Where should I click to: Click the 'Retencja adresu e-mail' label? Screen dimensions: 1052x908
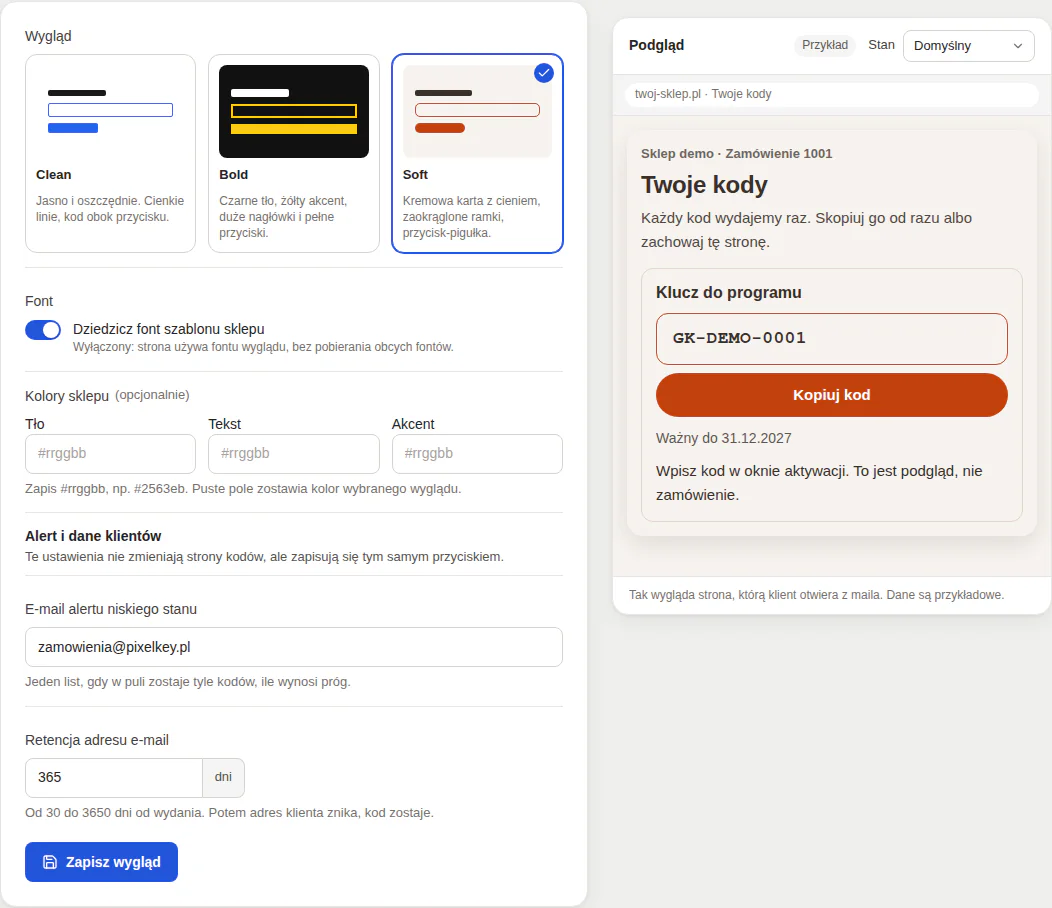[x=97, y=740]
